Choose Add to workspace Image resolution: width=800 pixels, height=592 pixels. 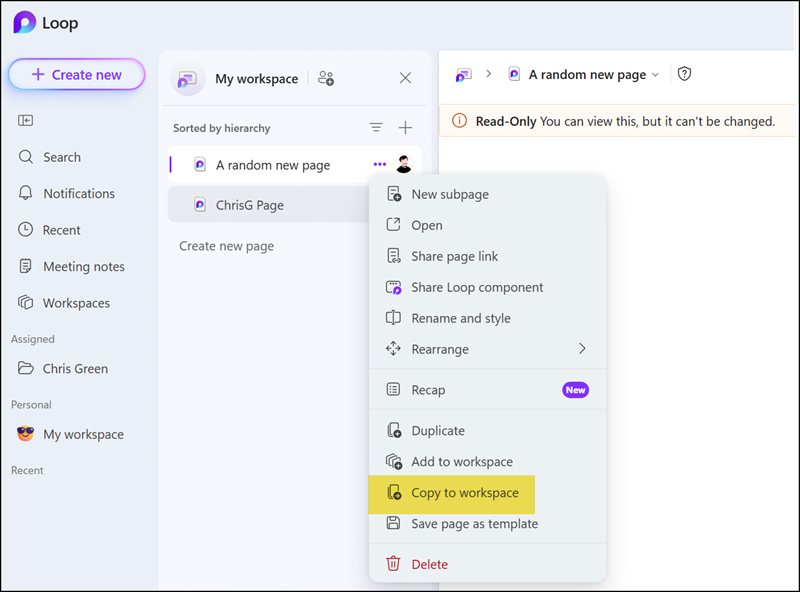click(487, 462)
